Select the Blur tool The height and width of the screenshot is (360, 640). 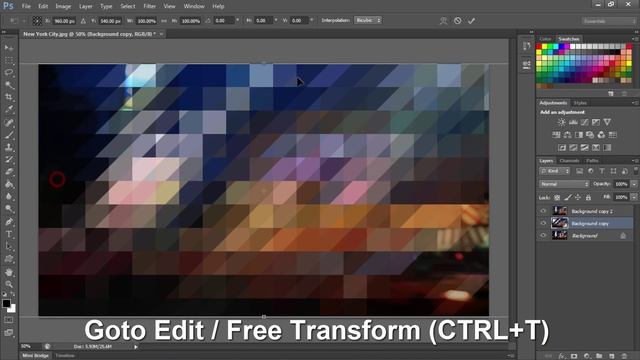click(9, 197)
